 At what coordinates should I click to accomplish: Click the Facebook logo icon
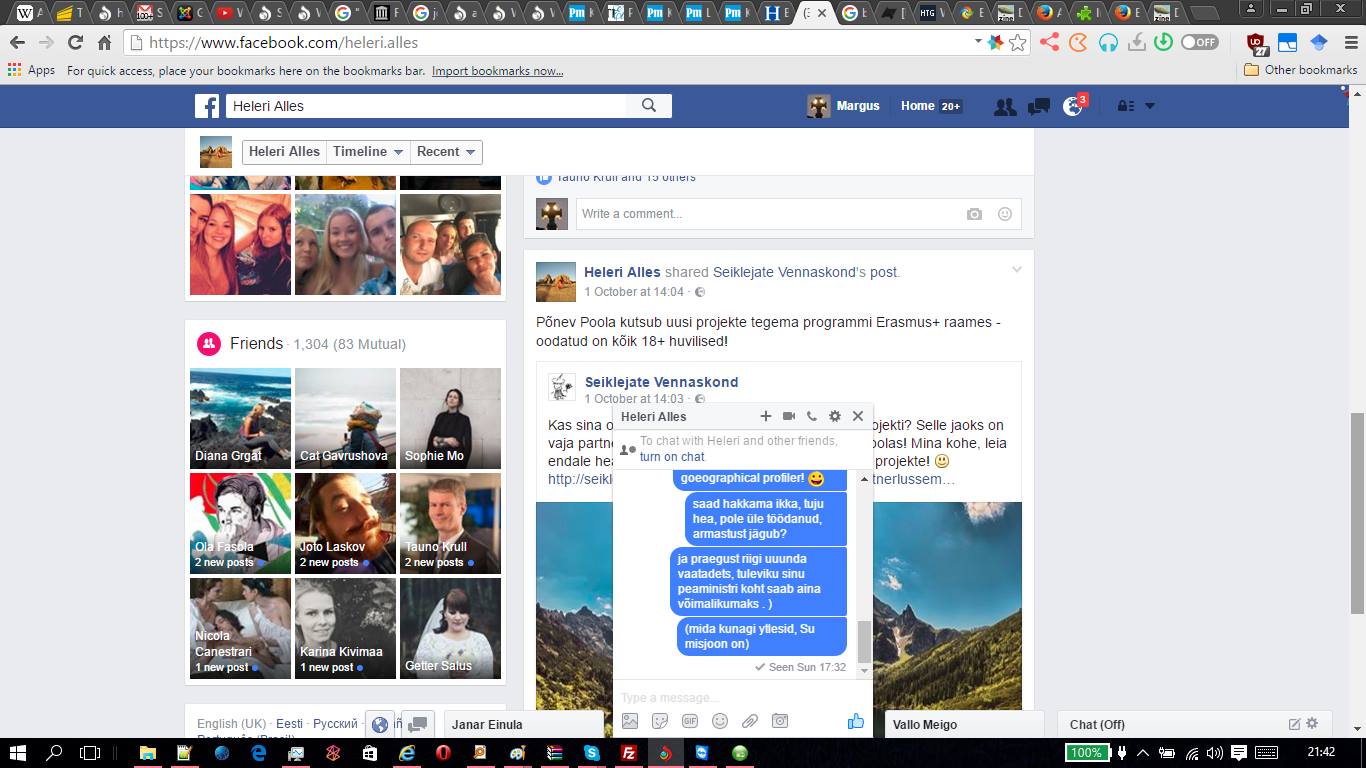pyautogui.click(x=207, y=106)
